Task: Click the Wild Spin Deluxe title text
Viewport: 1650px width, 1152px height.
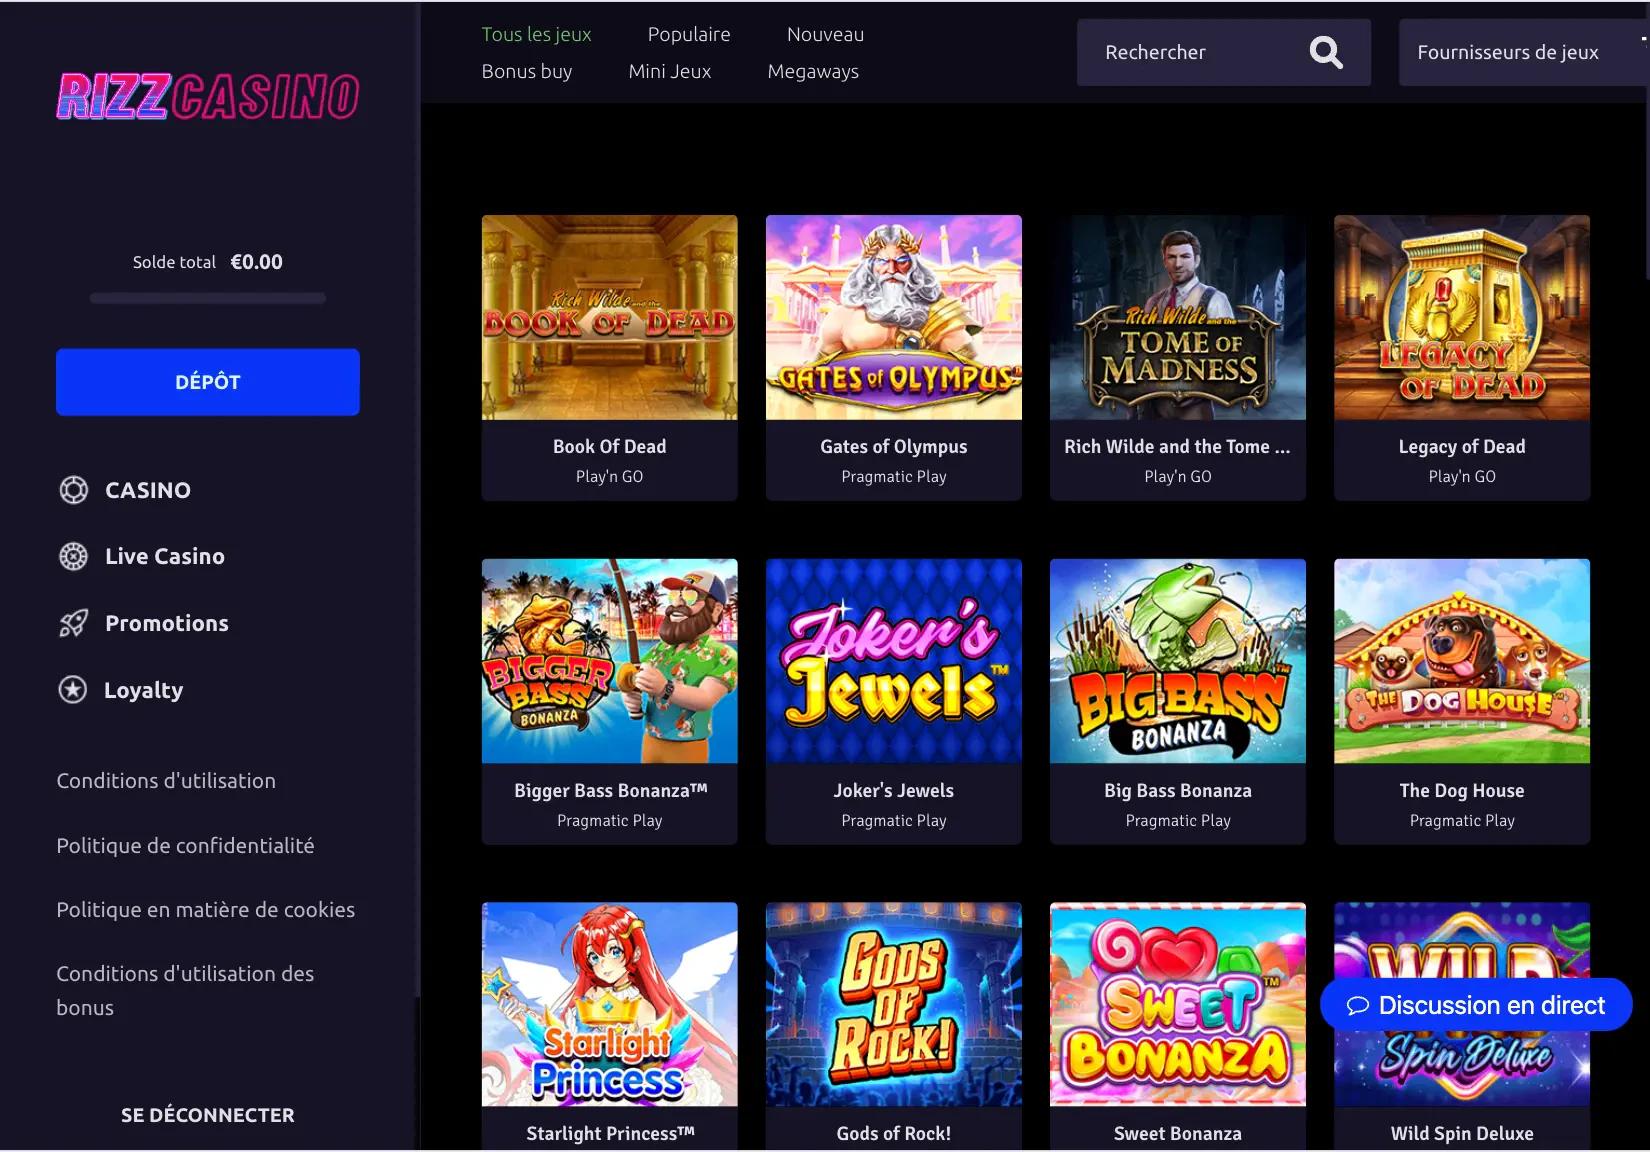Action: (1462, 1134)
